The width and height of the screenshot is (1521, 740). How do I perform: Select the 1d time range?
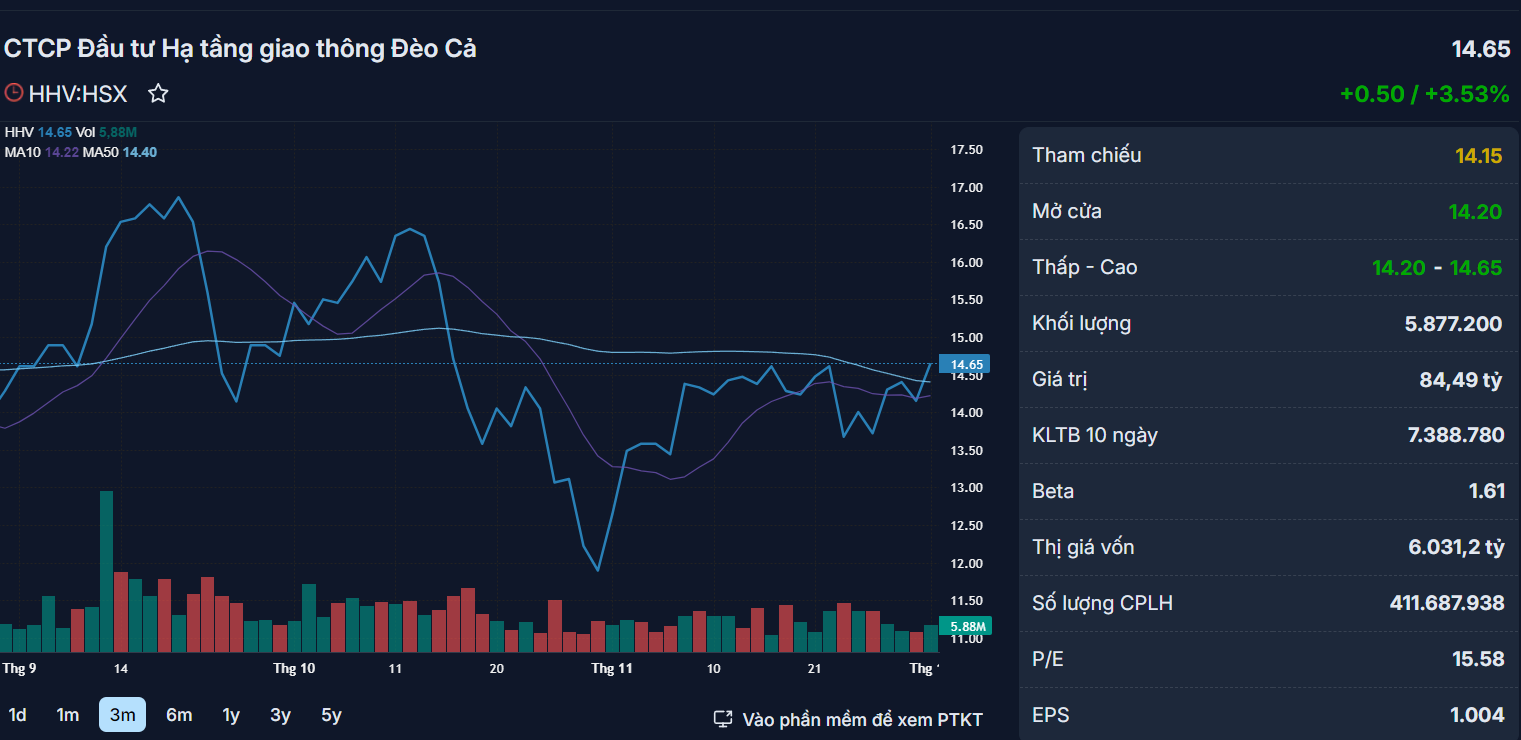(17, 715)
